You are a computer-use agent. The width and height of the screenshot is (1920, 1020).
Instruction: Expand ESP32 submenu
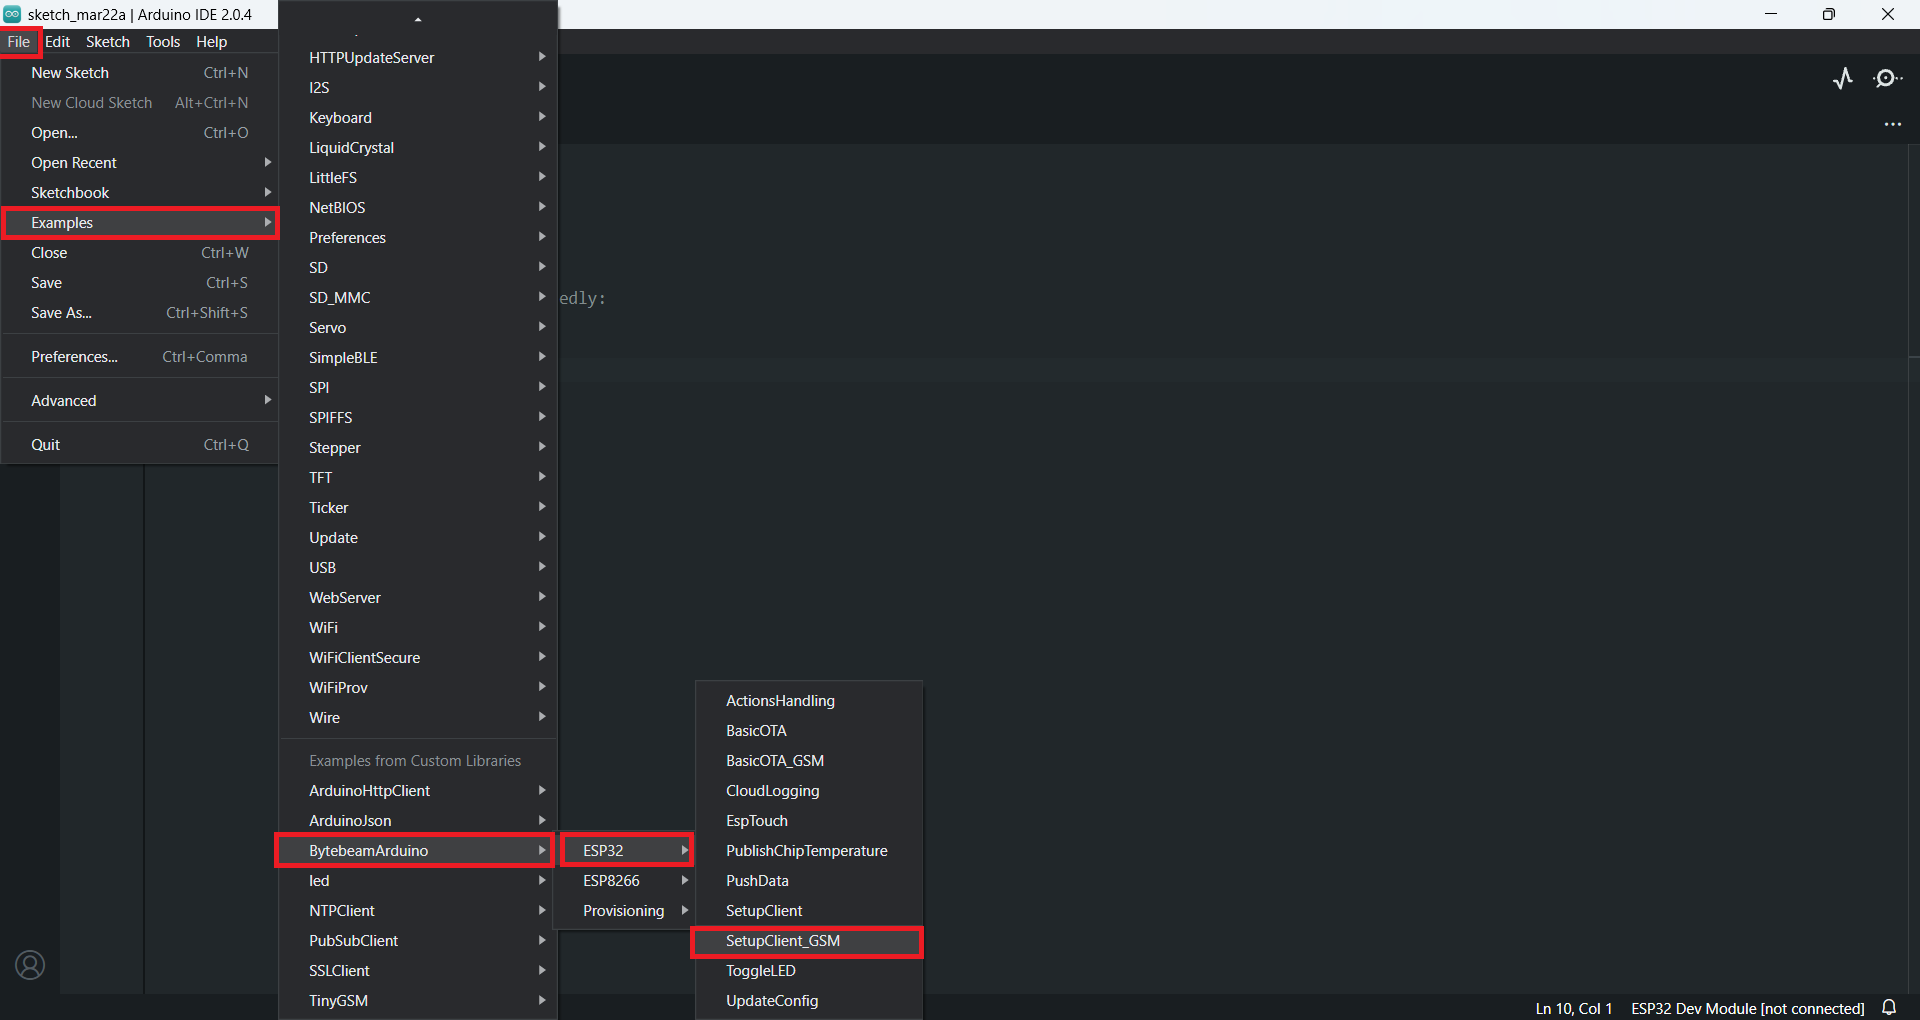point(626,851)
